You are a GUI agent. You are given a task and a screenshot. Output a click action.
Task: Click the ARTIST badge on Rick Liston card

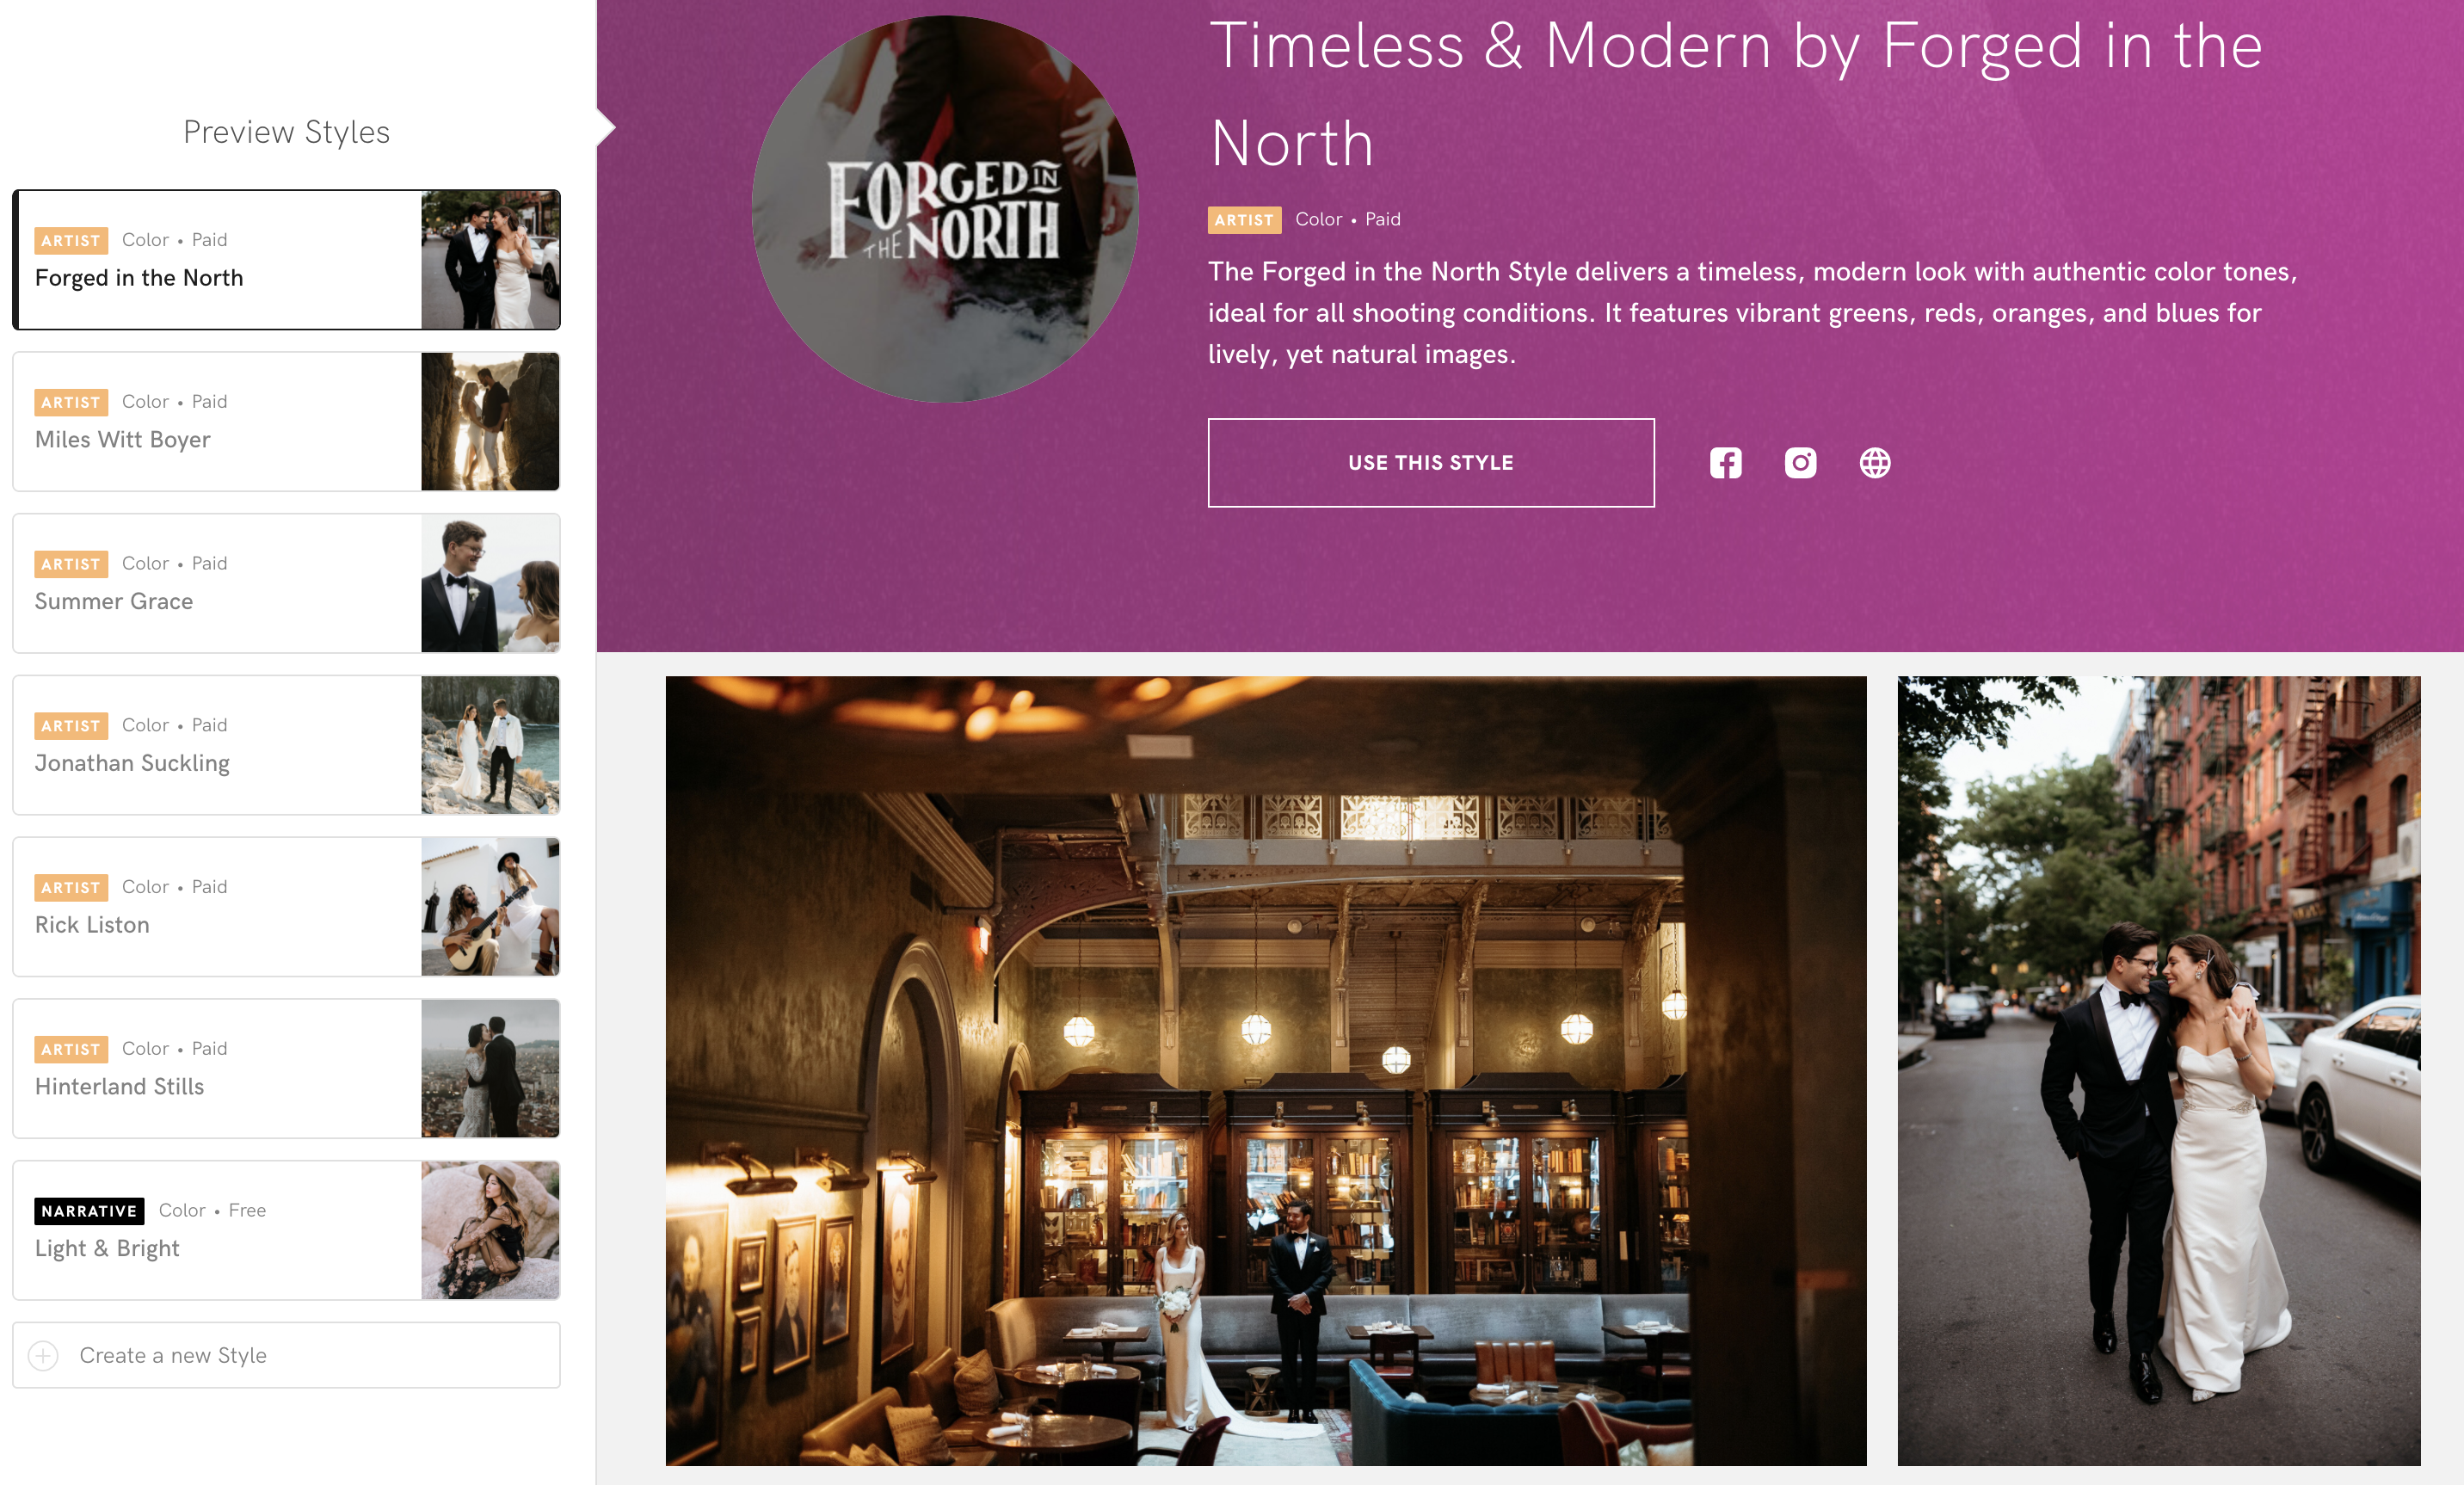pos(71,887)
